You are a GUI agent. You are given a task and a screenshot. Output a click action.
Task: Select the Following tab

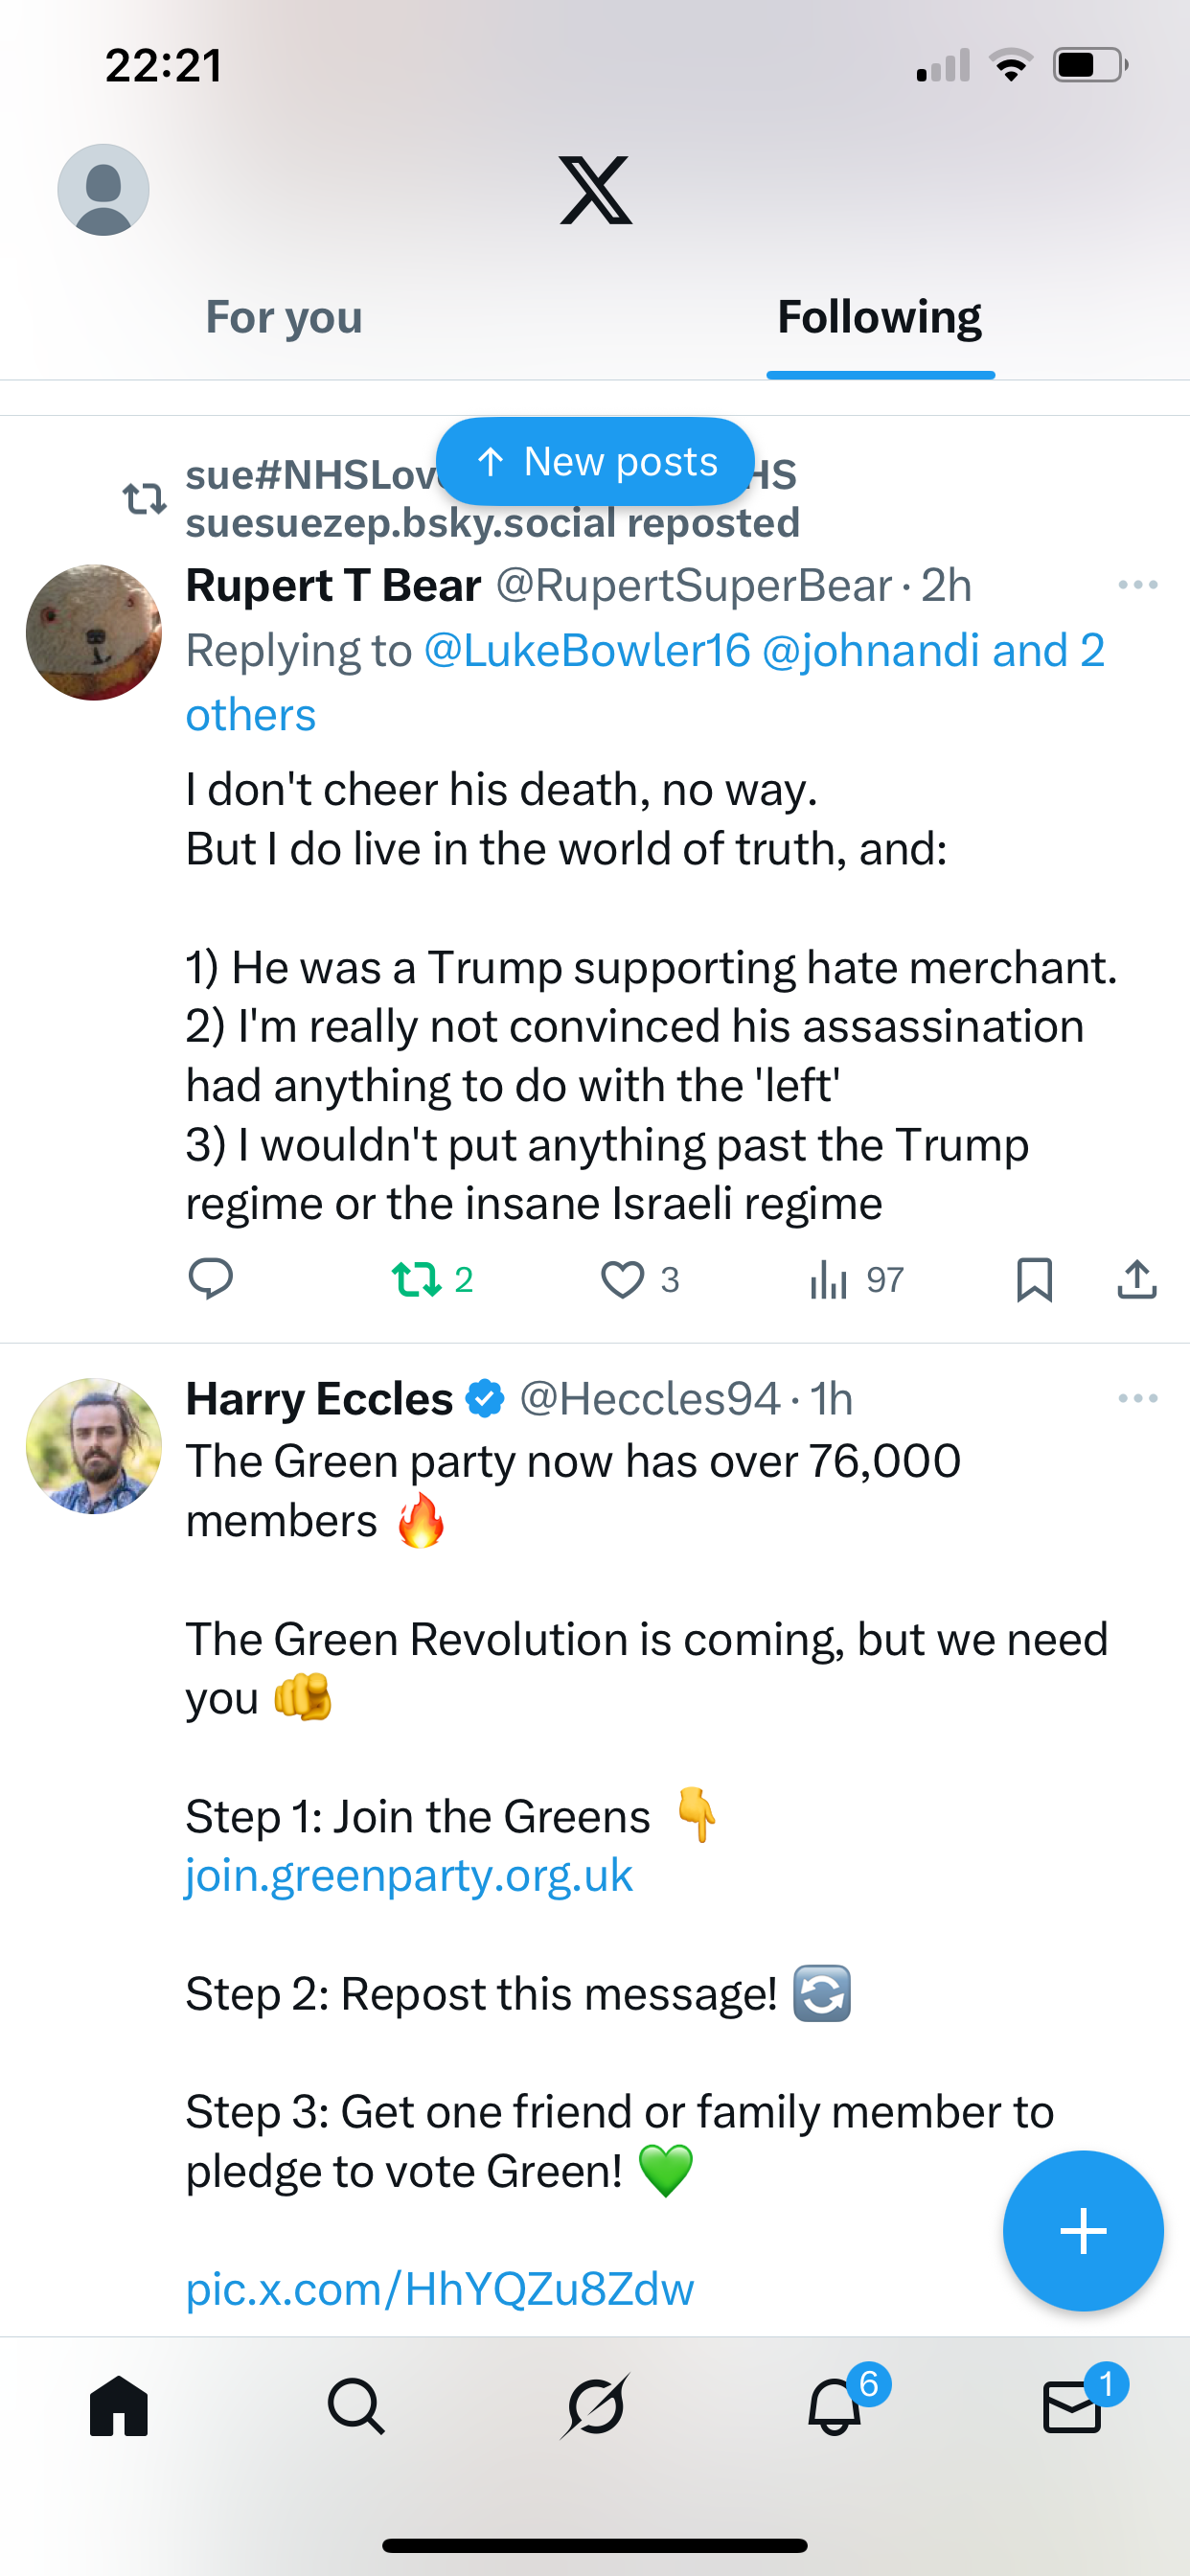879,318
